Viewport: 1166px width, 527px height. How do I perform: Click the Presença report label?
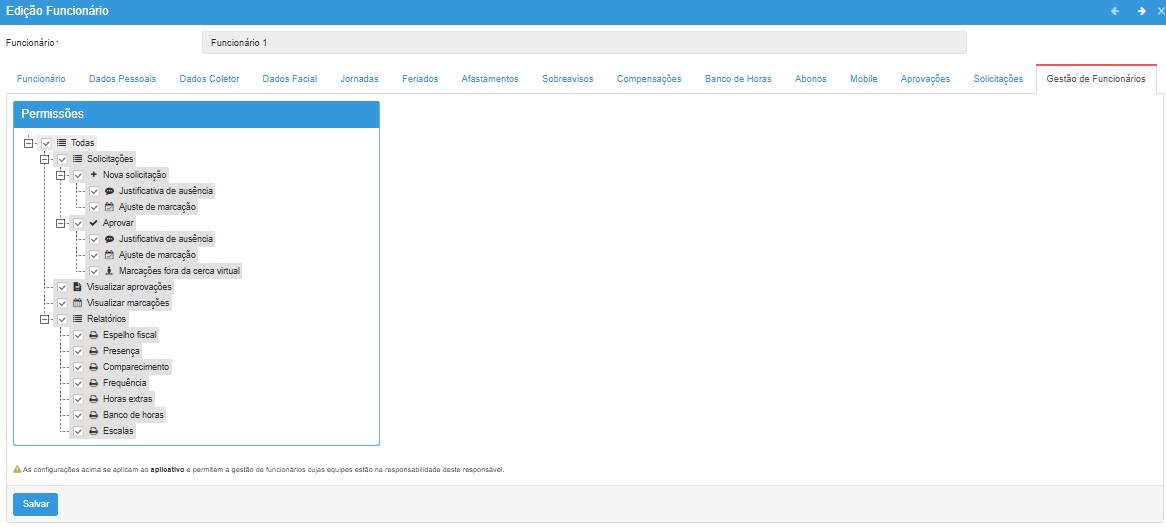(121, 351)
